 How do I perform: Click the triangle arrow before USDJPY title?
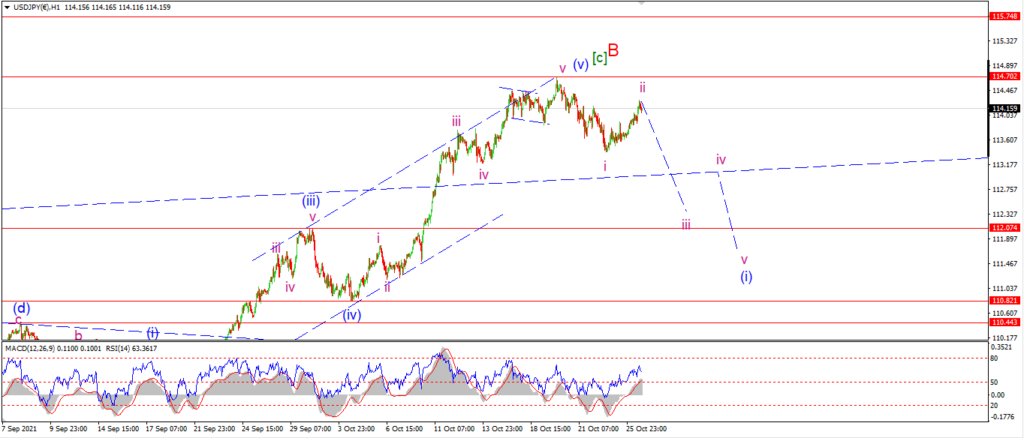pos(7,7)
